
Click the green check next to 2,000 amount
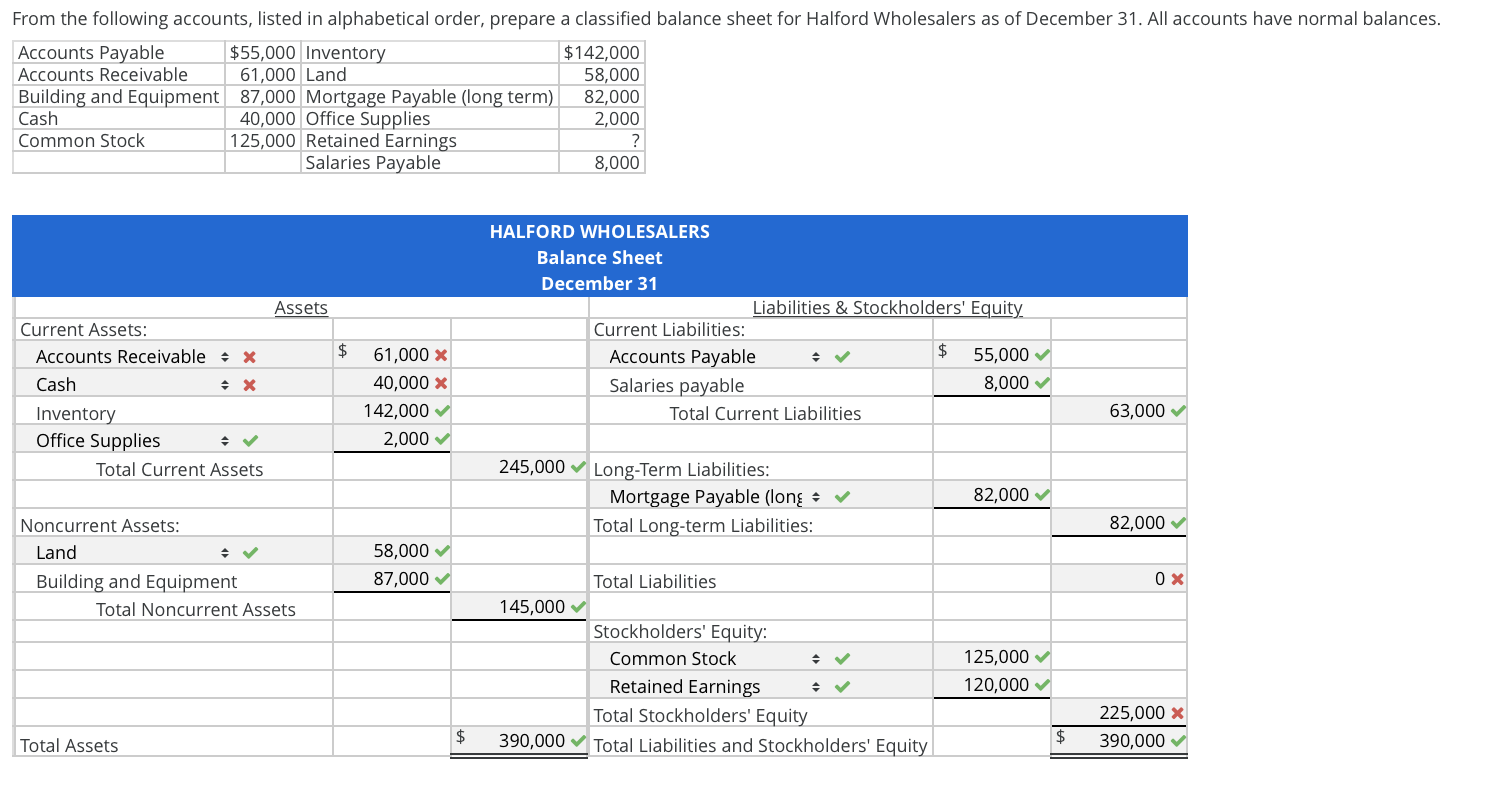441,439
